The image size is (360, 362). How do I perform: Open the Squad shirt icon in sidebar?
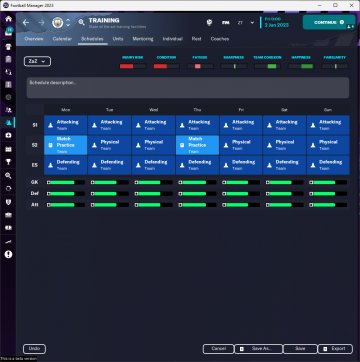(8, 46)
